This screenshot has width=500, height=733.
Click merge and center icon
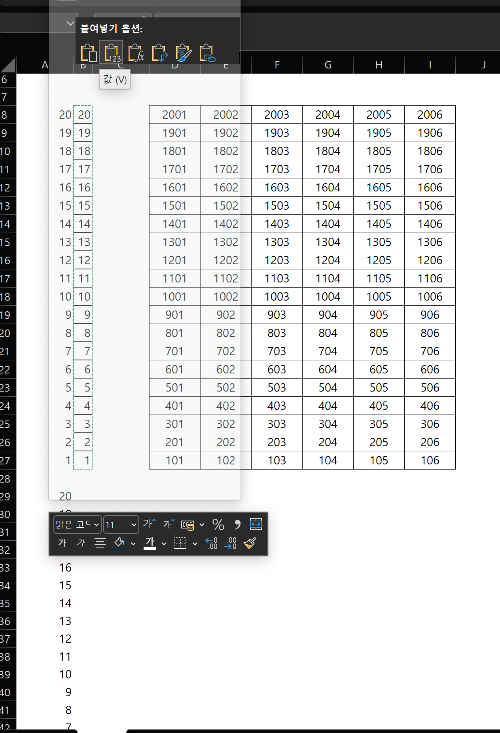[256, 525]
